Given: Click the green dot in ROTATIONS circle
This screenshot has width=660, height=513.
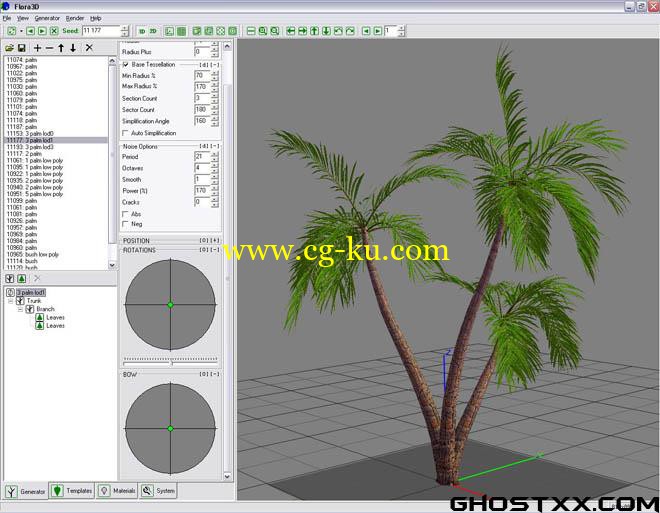Looking at the screenshot, I should pyautogui.click(x=170, y=305).
